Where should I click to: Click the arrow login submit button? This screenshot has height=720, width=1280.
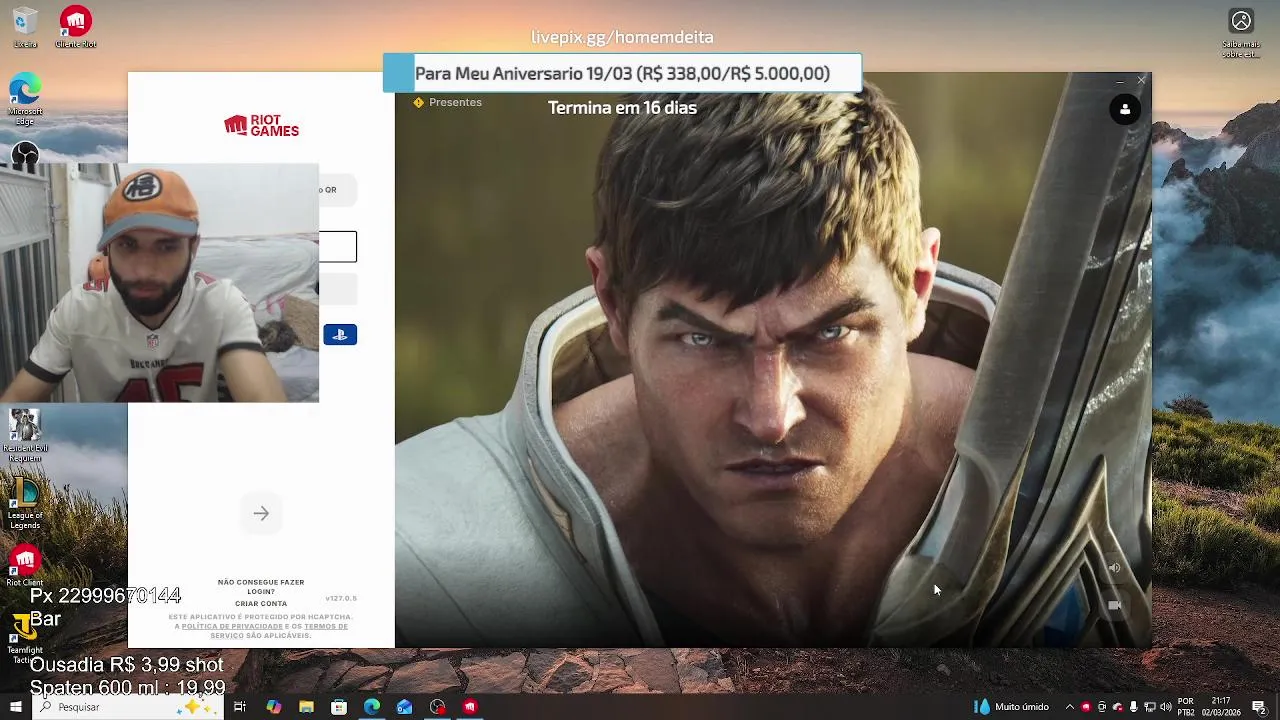pos(261,514)
